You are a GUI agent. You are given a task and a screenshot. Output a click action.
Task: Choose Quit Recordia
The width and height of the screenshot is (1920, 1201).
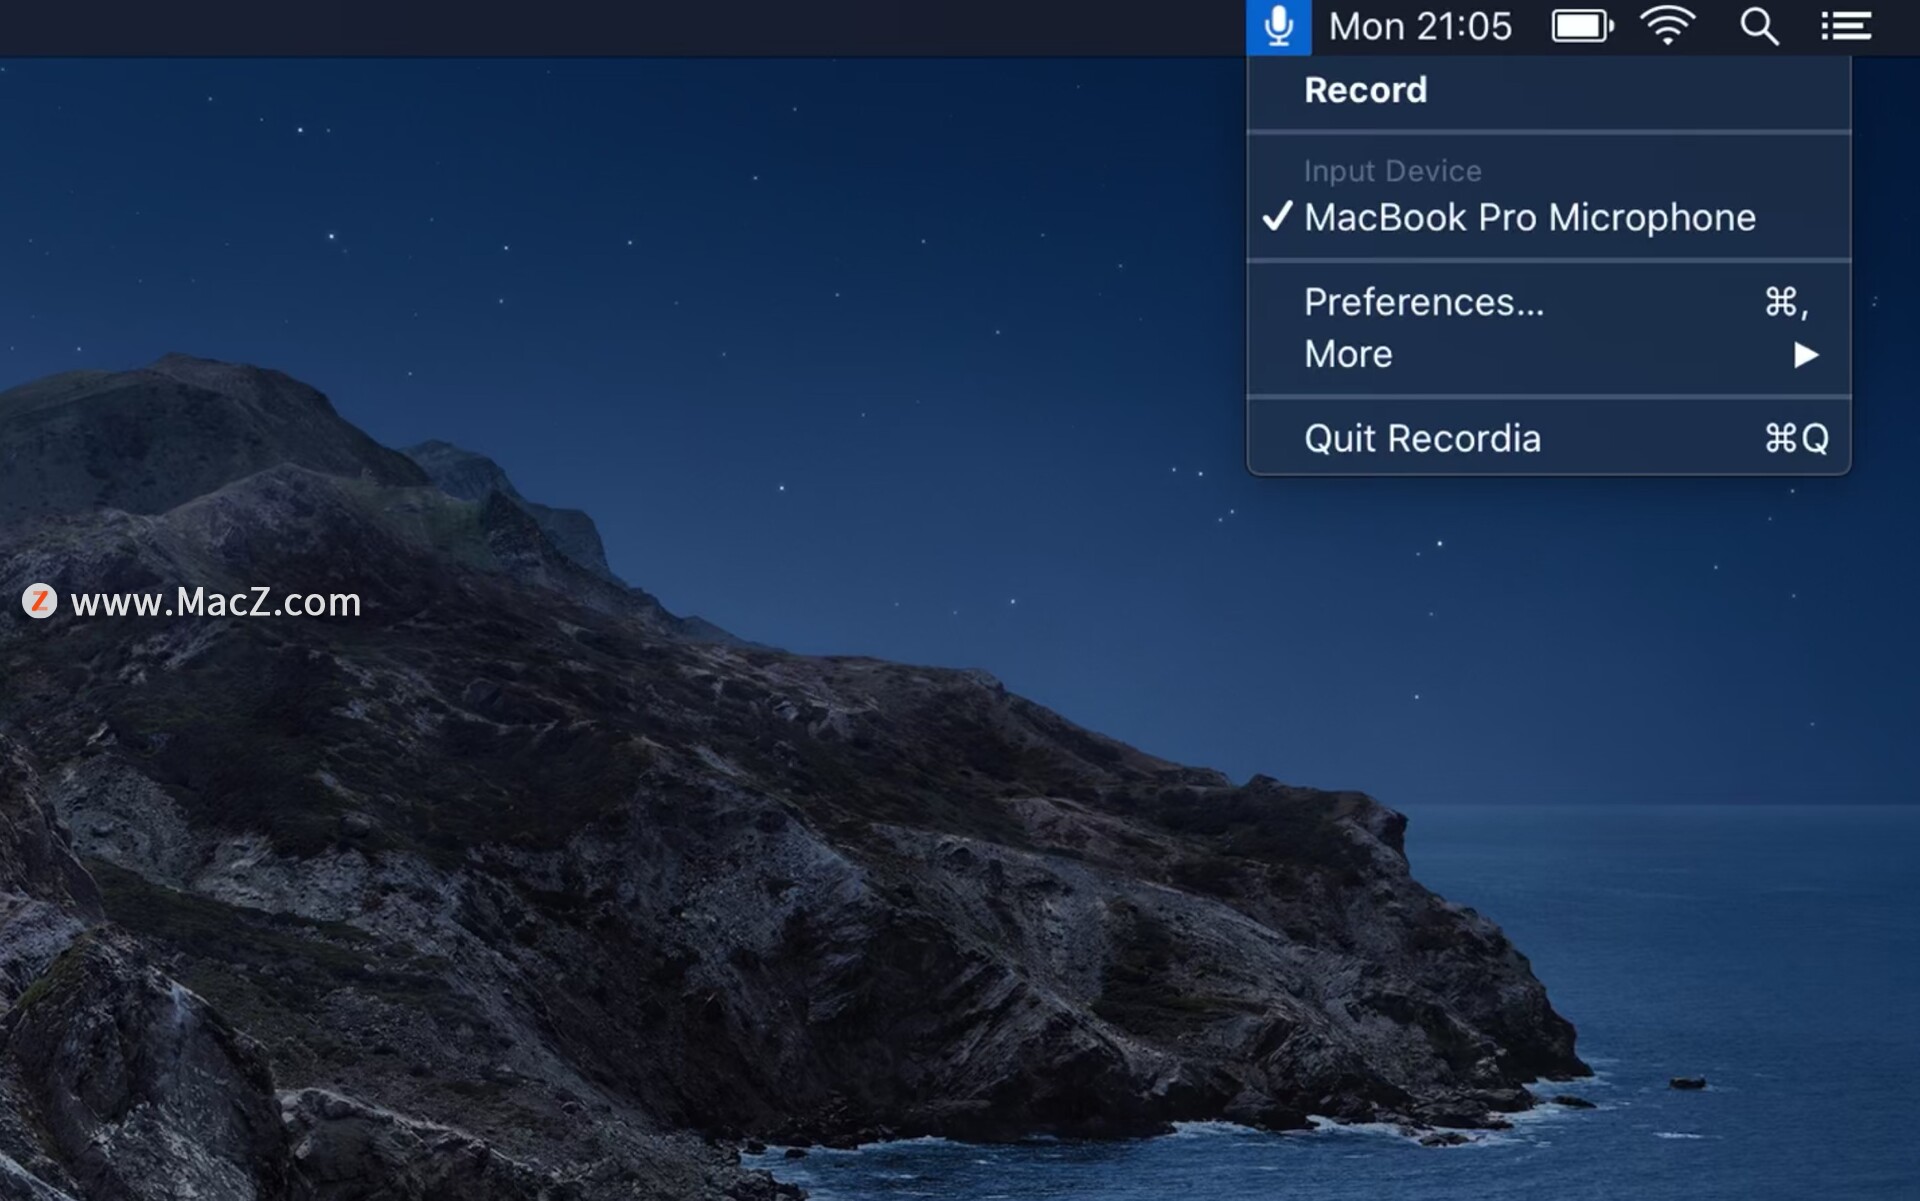click(x=1549, y=438)
